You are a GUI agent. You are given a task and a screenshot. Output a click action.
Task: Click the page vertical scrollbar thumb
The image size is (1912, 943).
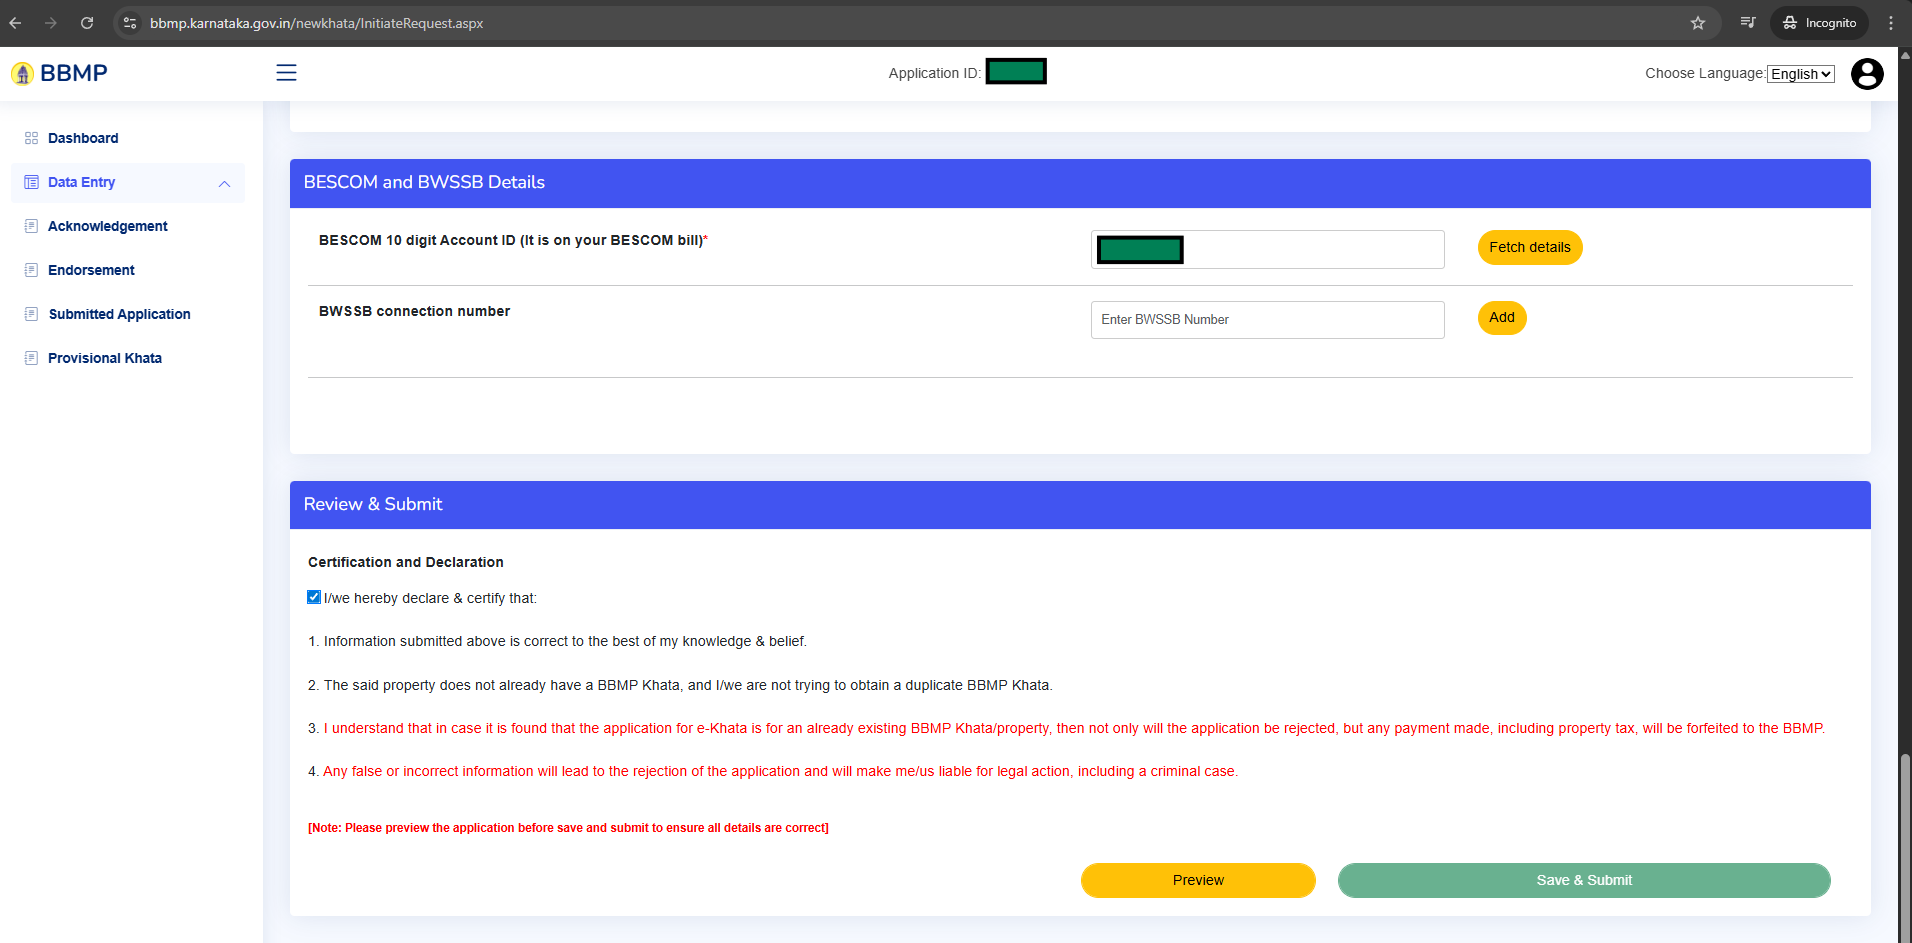coord(1905,847)
